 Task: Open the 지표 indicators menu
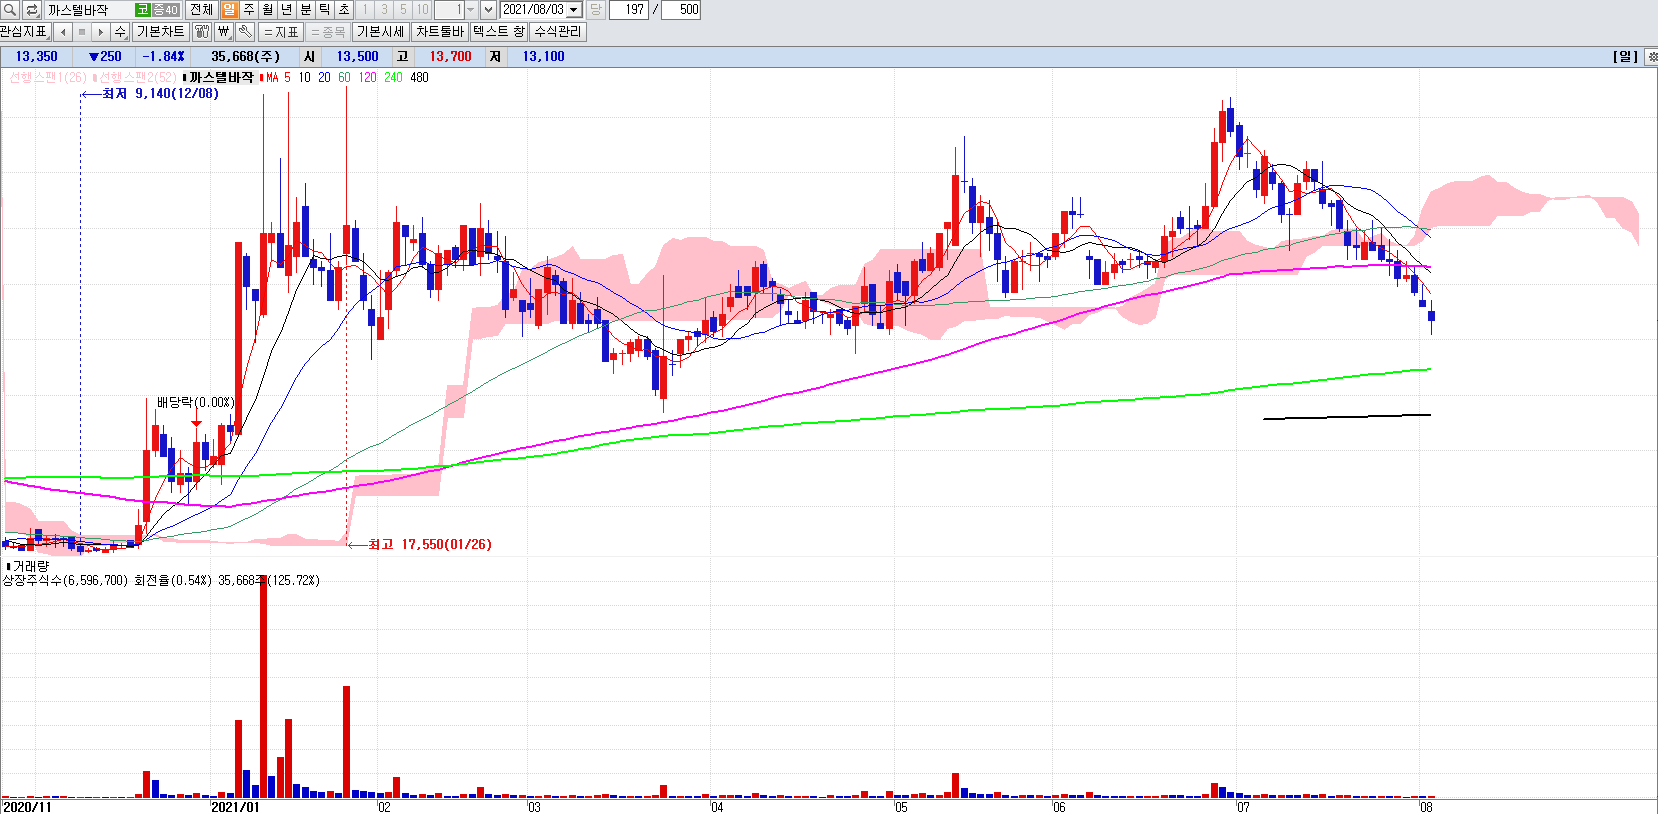tap(282, 32)
